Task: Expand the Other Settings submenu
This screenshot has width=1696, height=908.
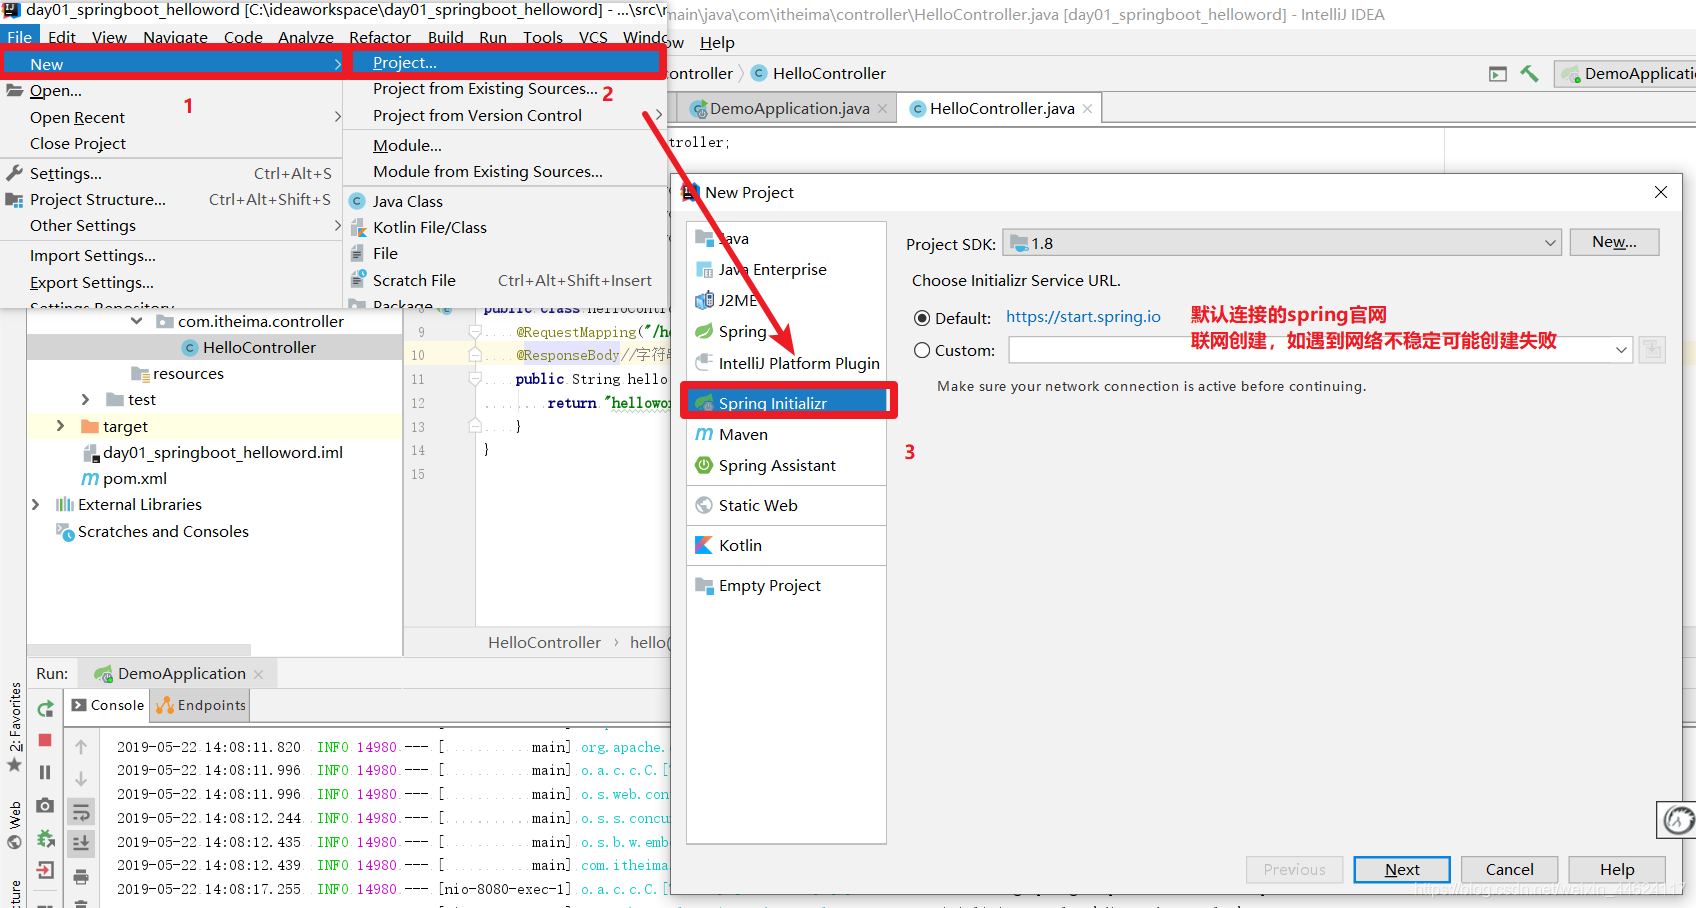Action: 172,226
